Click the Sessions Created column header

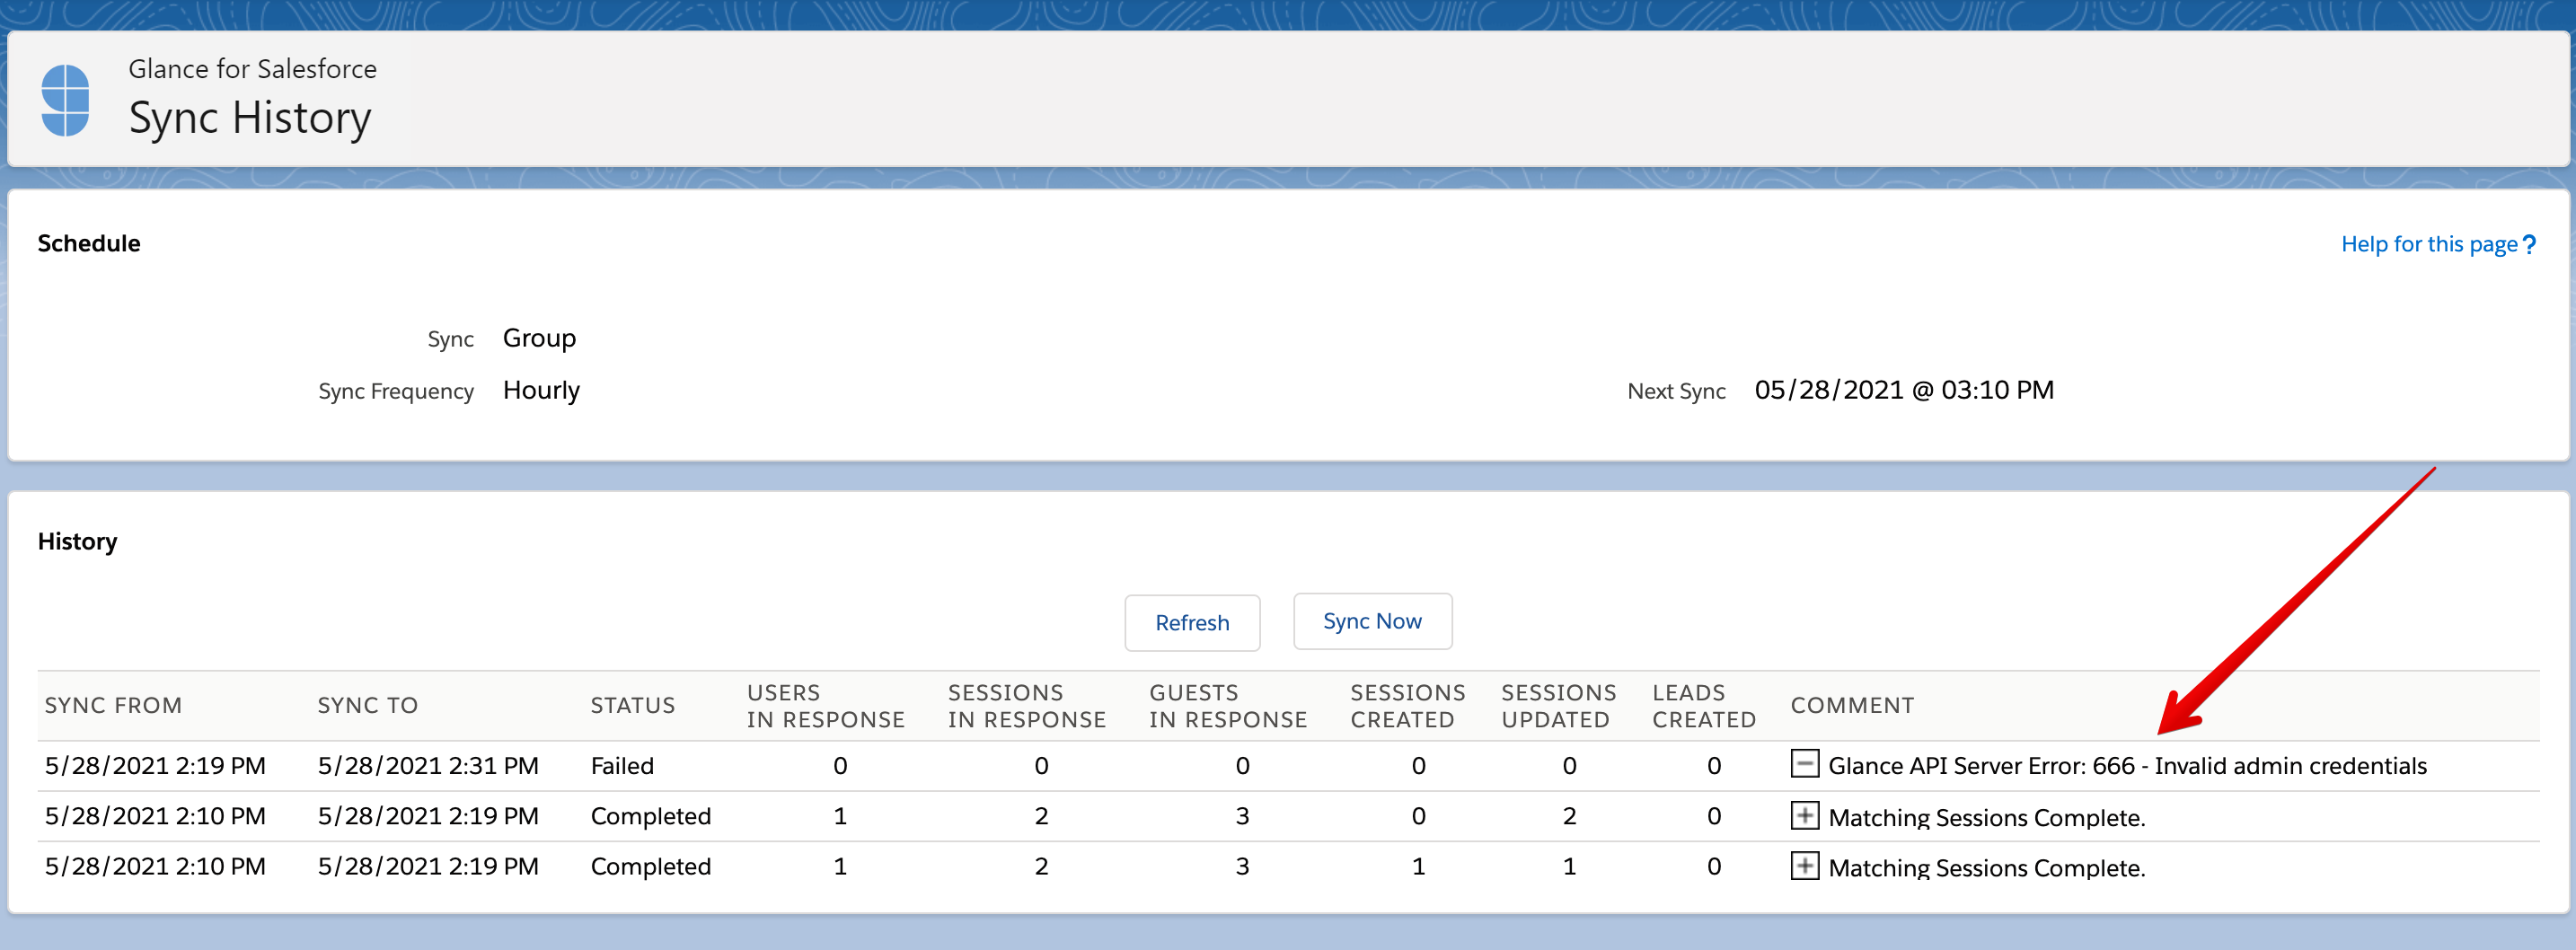coord(1407,706)
